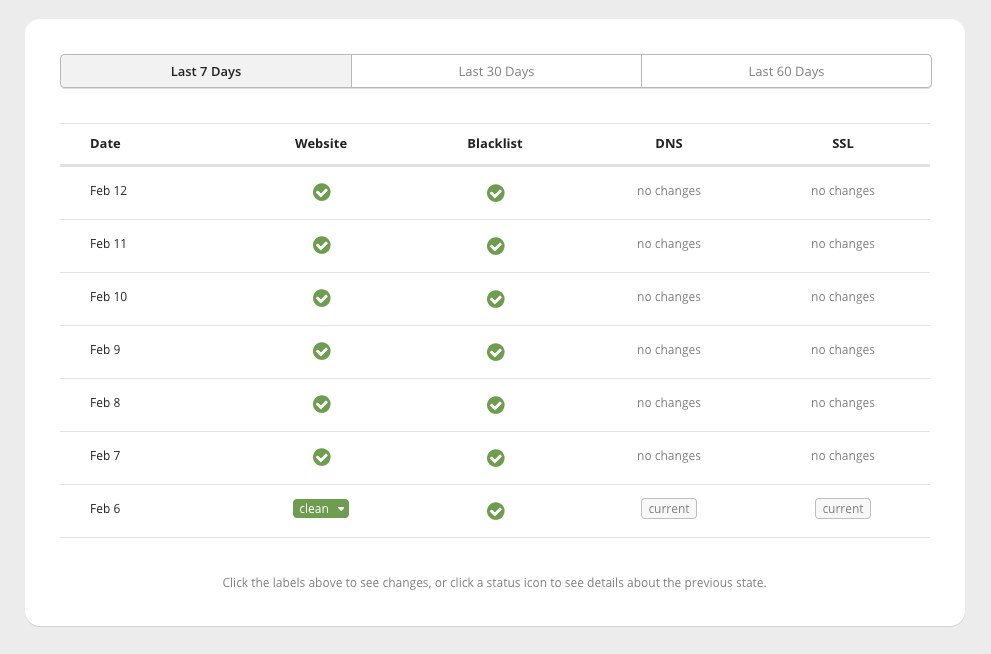Click the Website checkmark for Feb 7
Screen dimensions: 991x654
pos(321,457)
